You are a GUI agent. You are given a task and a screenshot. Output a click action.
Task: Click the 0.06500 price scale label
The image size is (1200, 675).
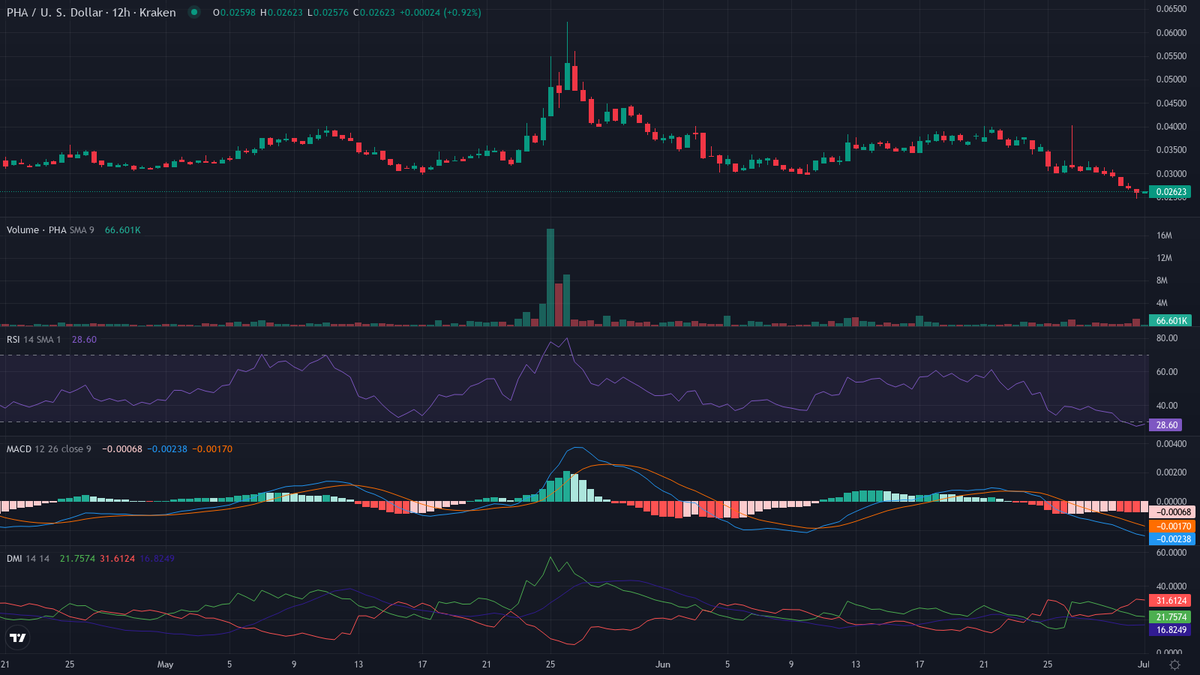pyautogui.click(x=1171, y=9)
